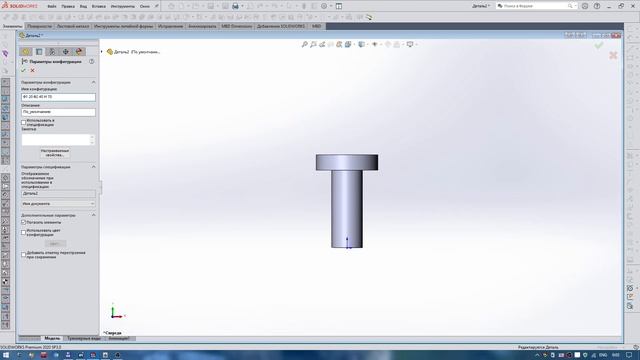Cancel configuration with red X in panel
The image size is (640, 360).
33,70
